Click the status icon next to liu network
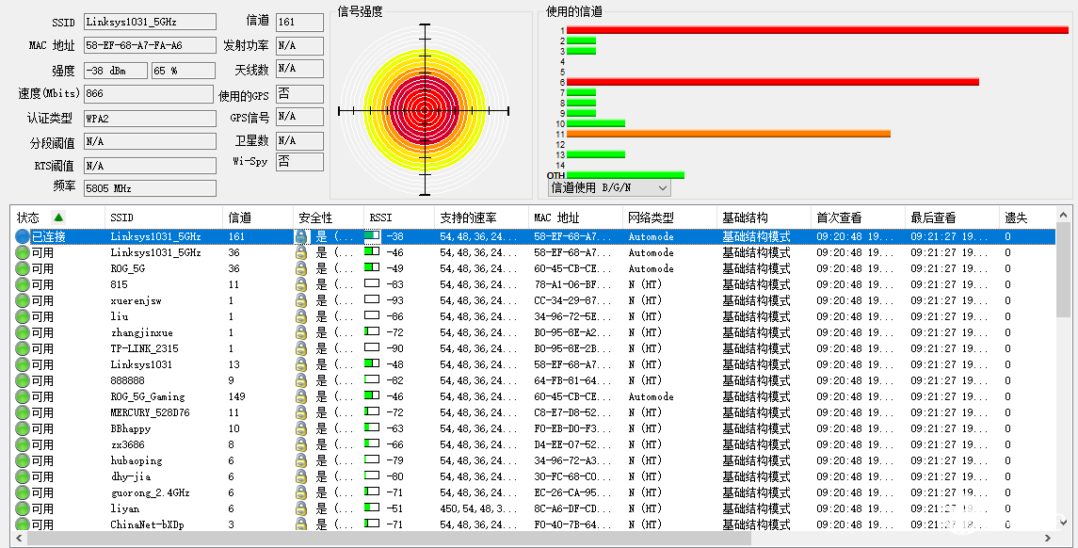Image resolution: width=1078 pixels, height=548 pixels. (x=23, y=317)
